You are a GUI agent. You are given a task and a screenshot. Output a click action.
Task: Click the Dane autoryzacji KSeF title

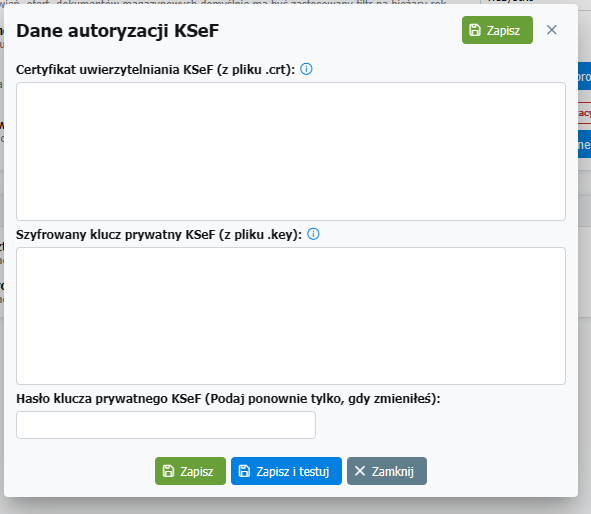tap(117, 31)
